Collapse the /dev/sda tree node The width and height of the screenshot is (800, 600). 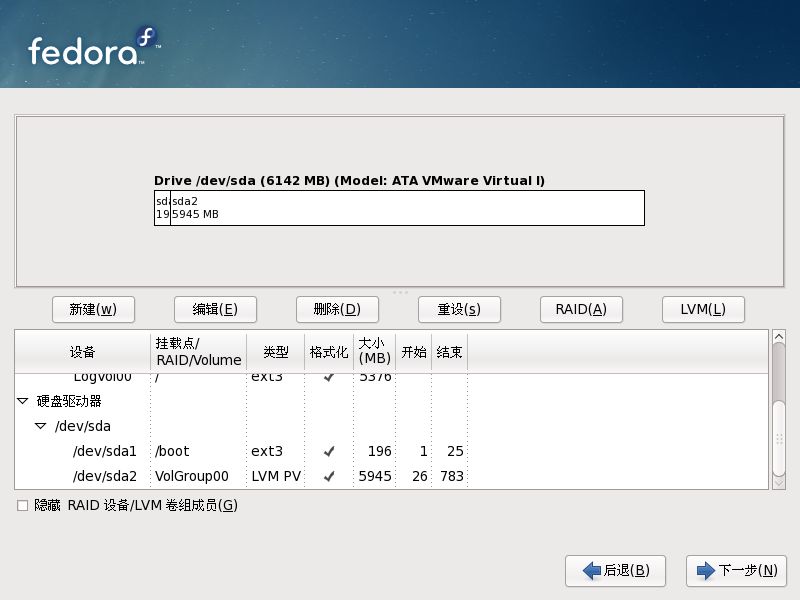40,426
